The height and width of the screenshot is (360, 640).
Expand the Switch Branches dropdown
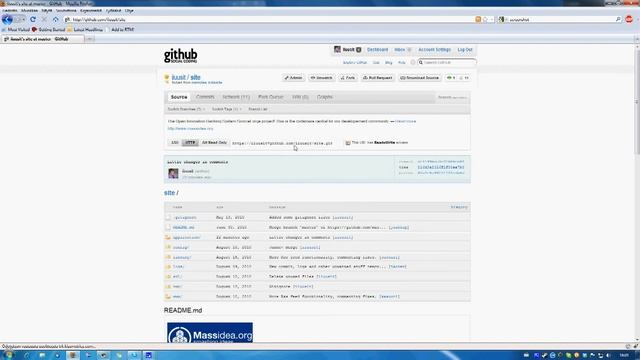[186, 109]
